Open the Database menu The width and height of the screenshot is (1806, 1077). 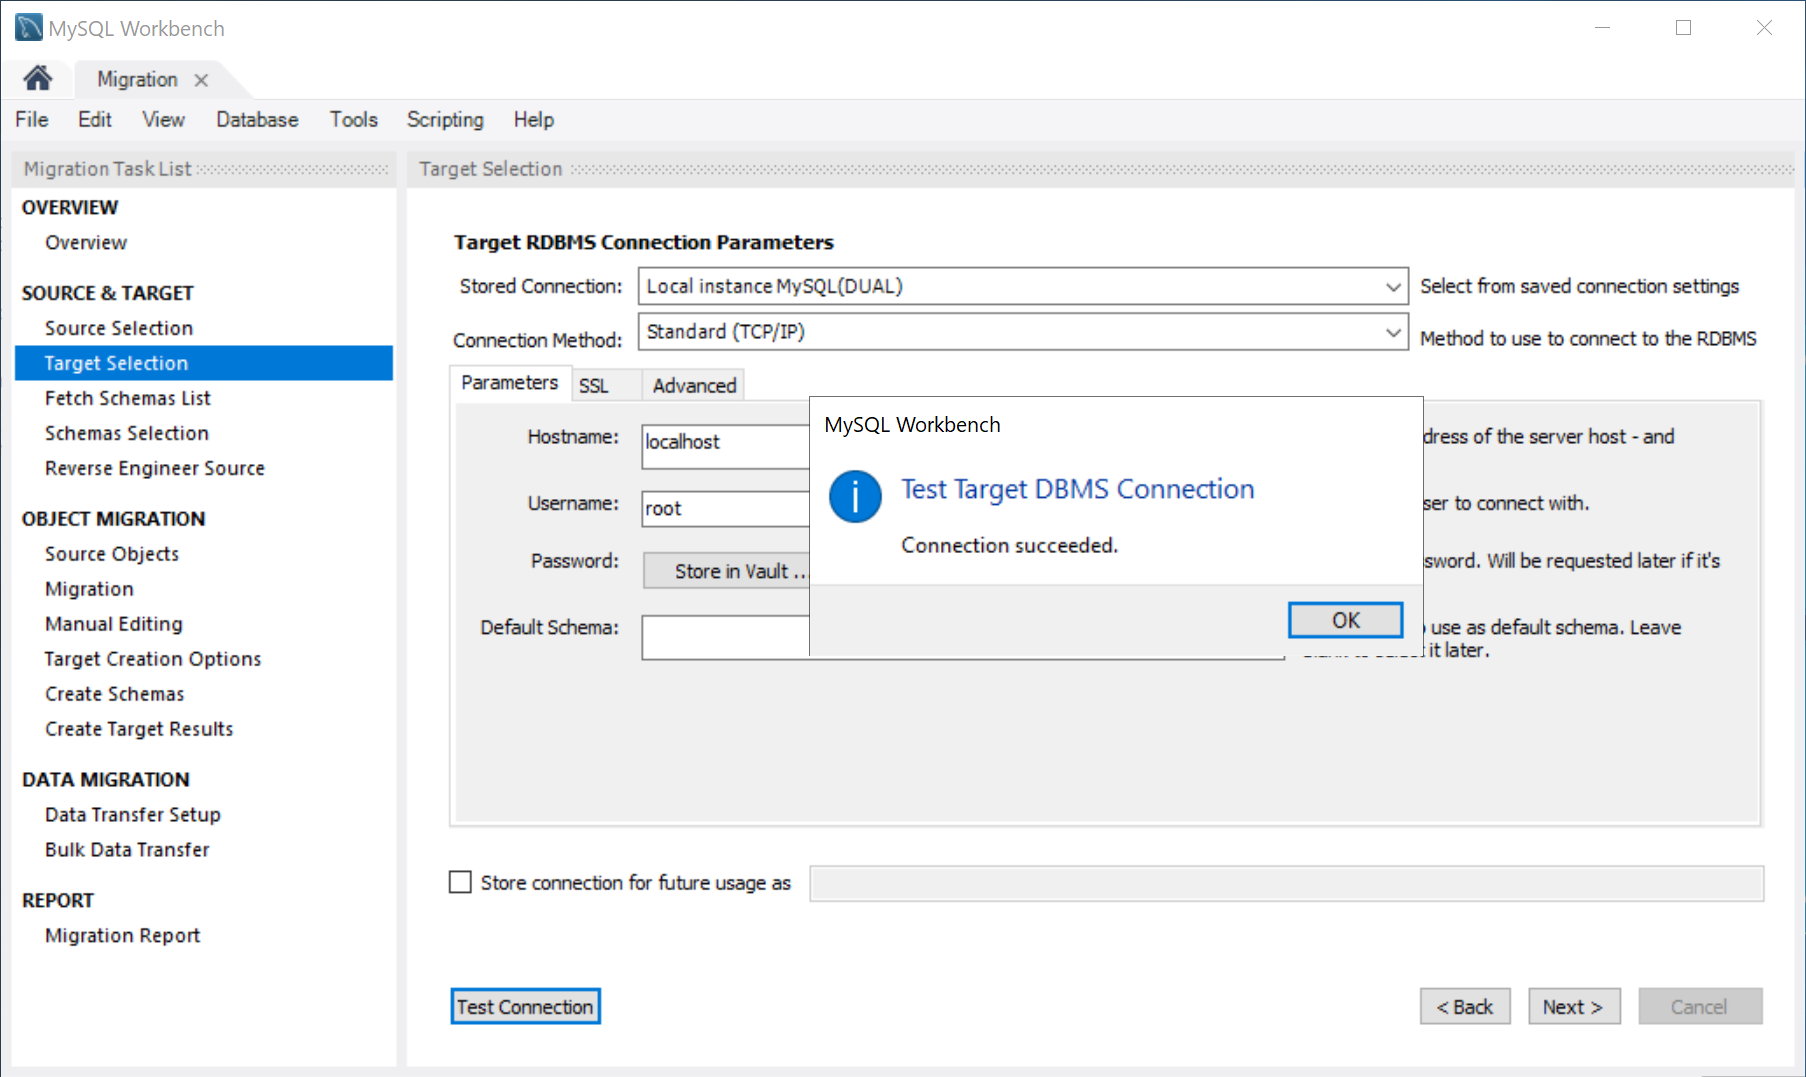pyautogui.click(x=257, y=120)
